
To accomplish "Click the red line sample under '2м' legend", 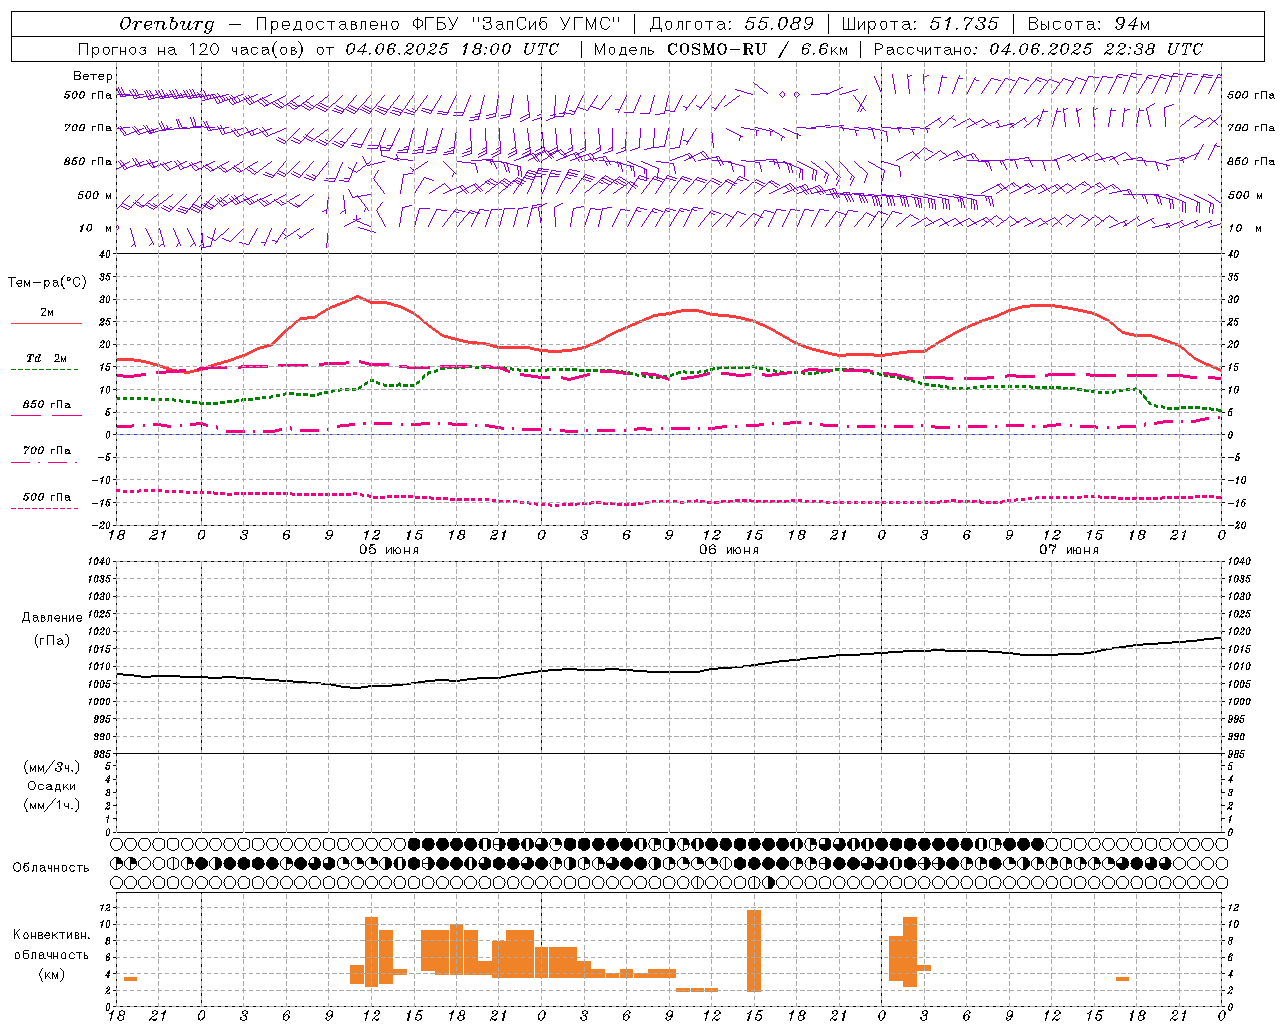I will [x=47, y=323].
